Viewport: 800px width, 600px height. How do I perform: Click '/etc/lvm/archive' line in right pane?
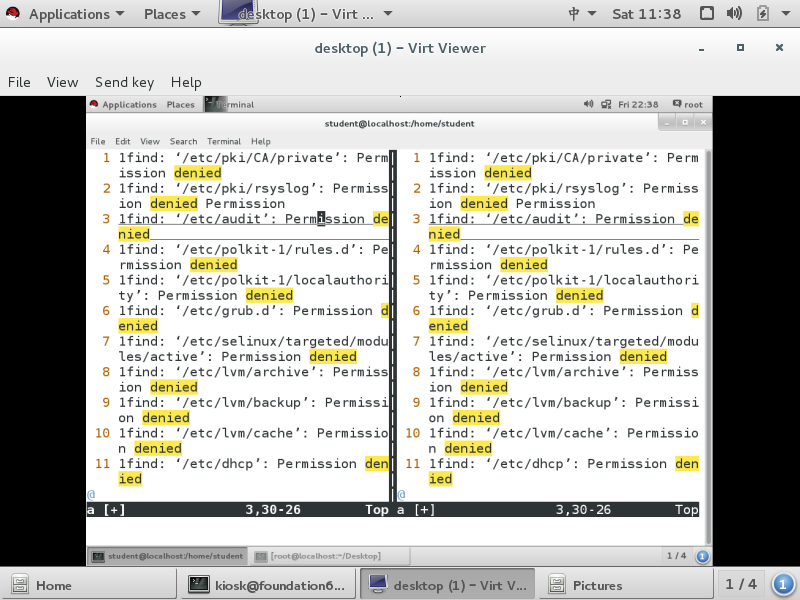point(564,380)
